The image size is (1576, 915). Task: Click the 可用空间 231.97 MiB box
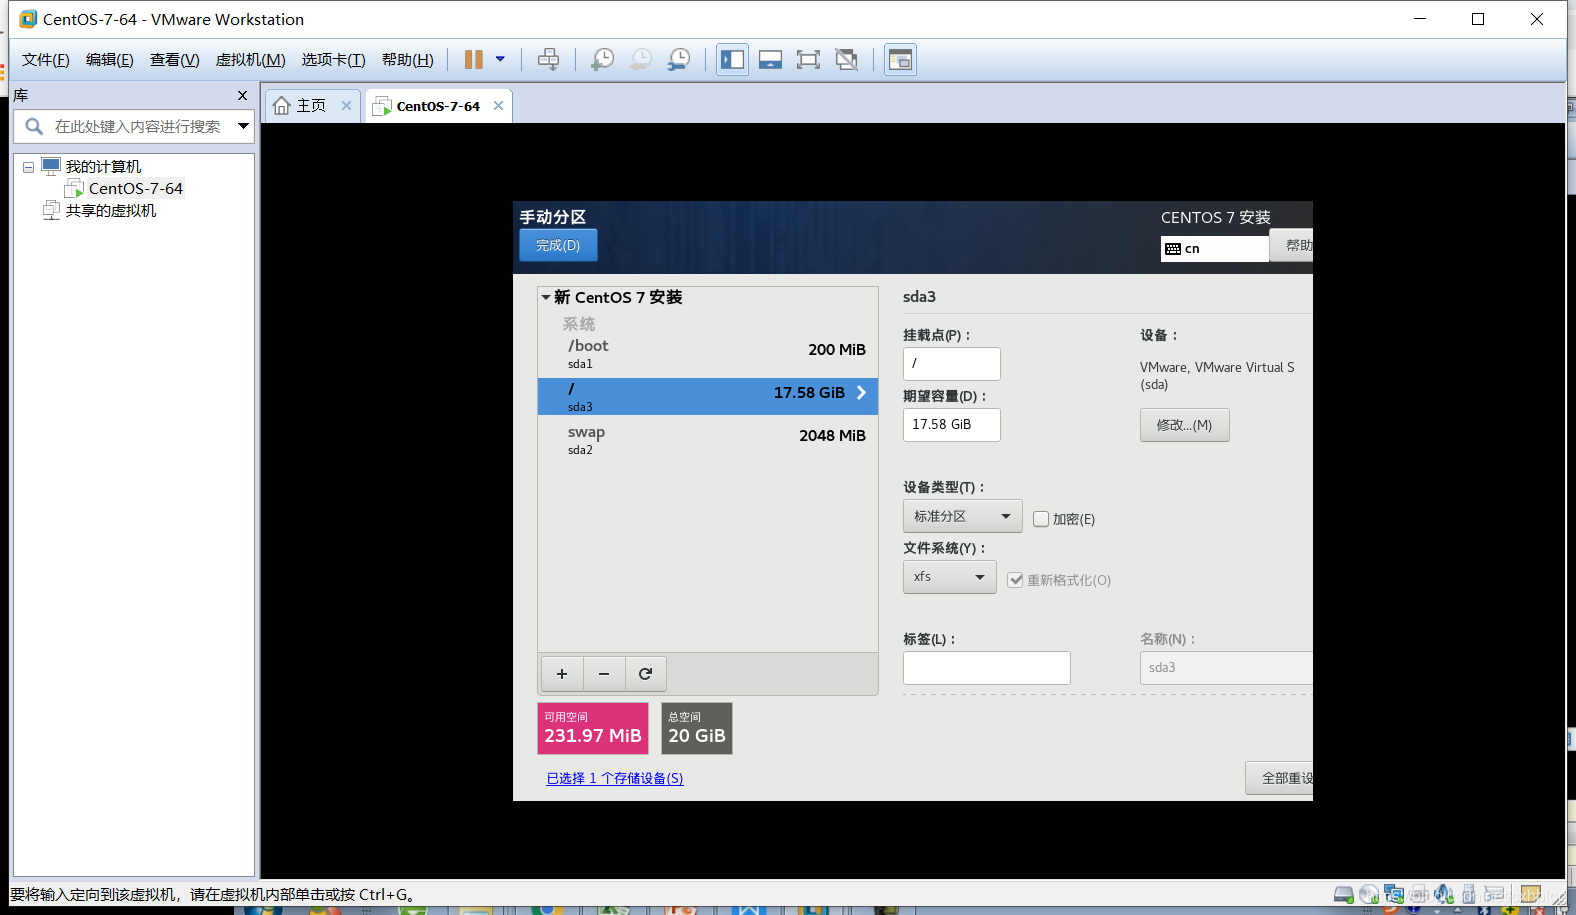[593, 728]
